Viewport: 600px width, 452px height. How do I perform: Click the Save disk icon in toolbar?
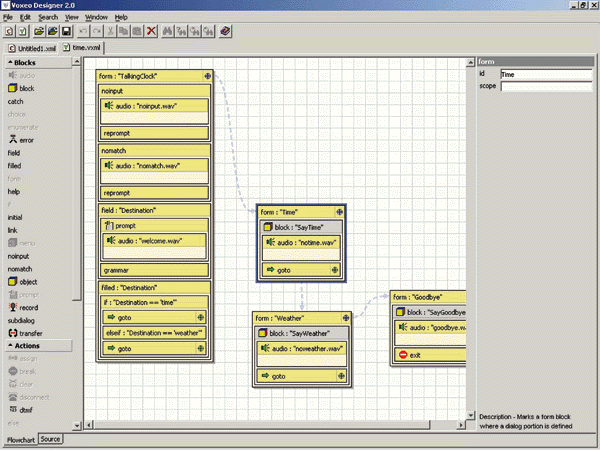coord(66,32)
